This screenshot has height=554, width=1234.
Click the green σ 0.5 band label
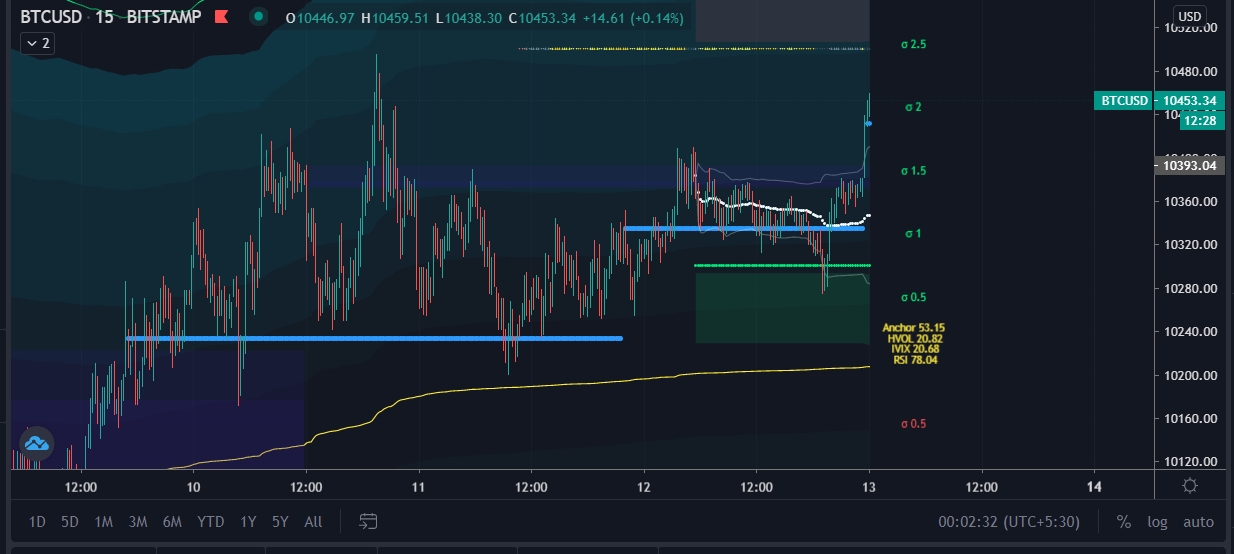[x=915, y=297]
